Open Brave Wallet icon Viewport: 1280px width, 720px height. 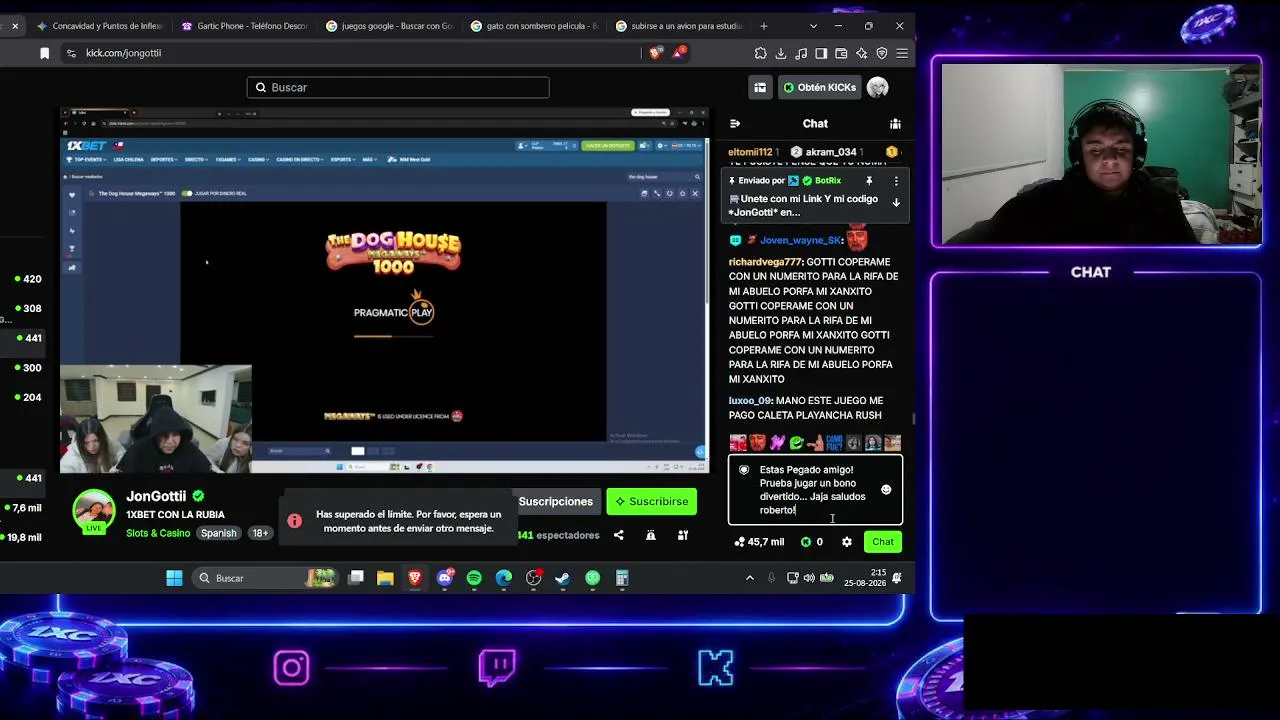(841, 53)
